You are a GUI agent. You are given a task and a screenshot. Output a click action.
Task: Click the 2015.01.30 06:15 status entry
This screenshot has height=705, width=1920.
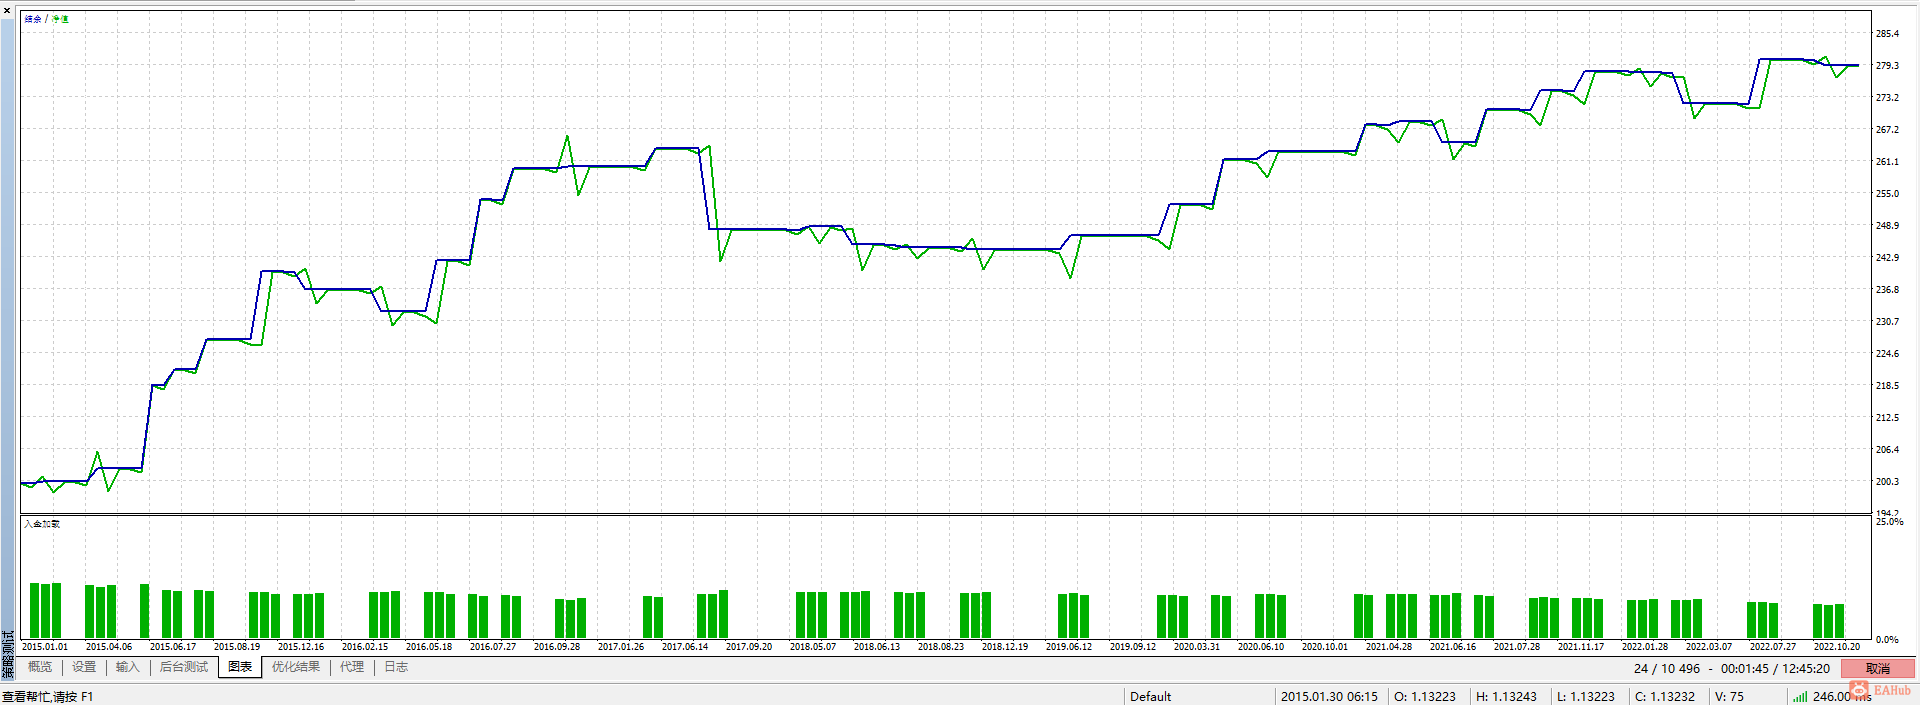point(1329,697)
